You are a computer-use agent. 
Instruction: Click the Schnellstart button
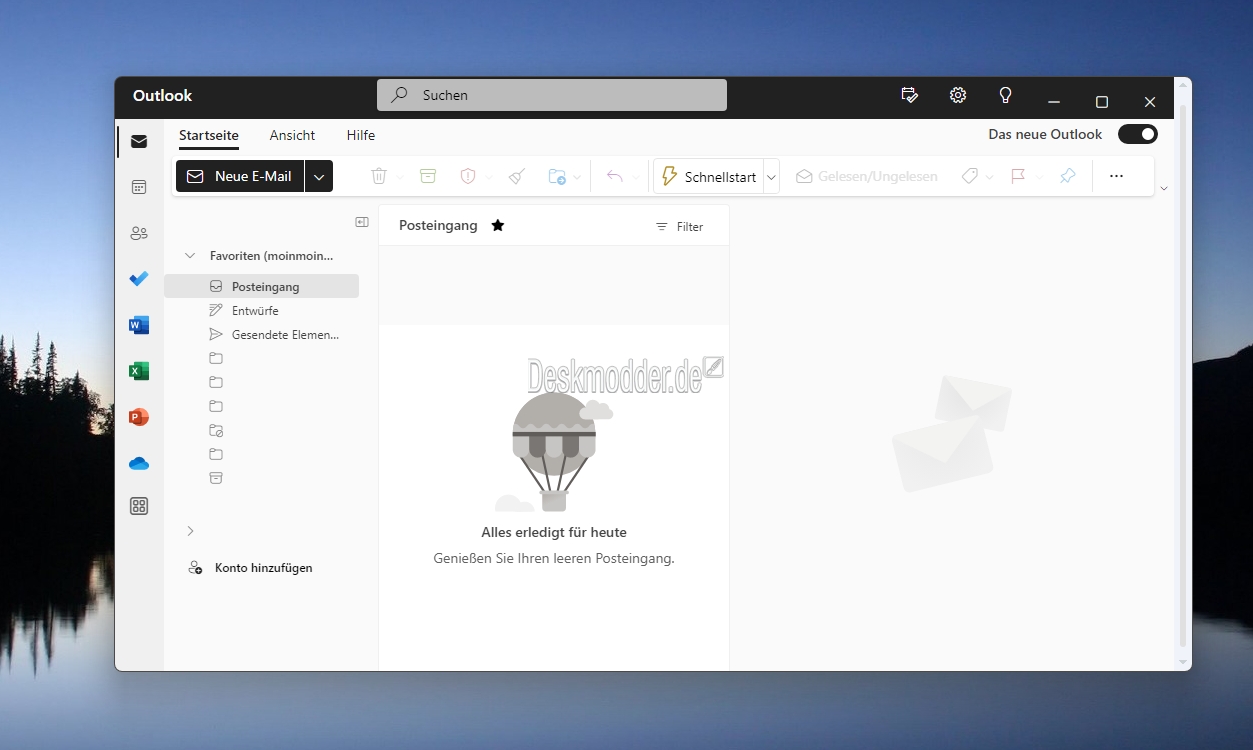[709, 176]
